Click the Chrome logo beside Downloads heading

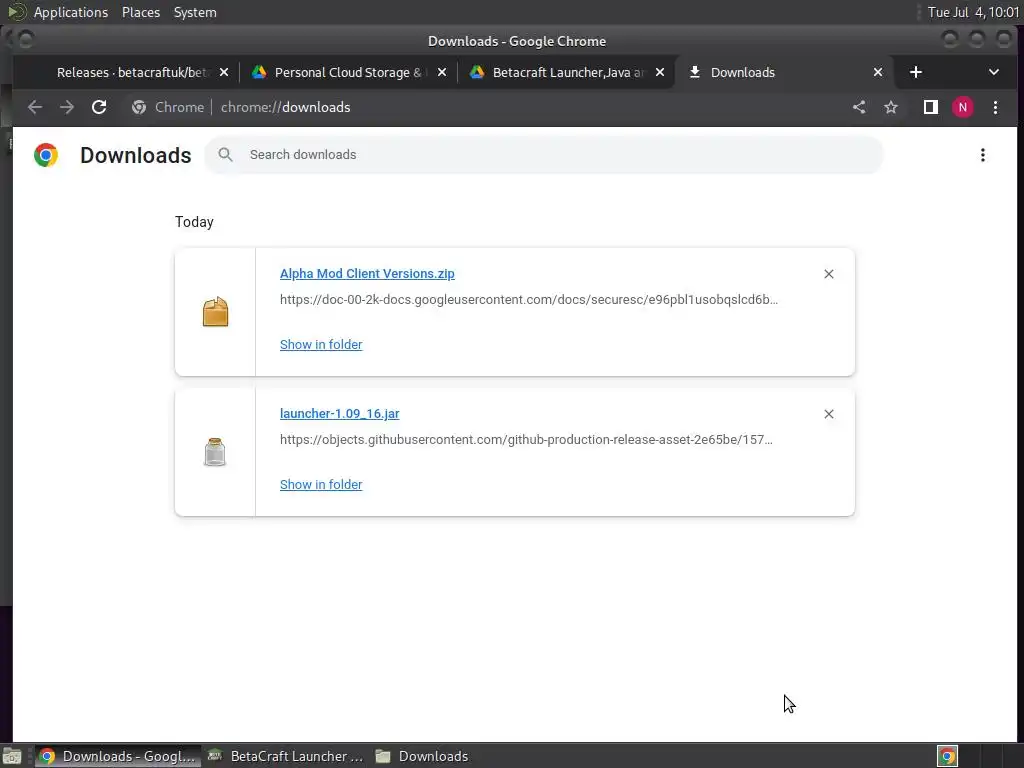[x=46, y=155]
